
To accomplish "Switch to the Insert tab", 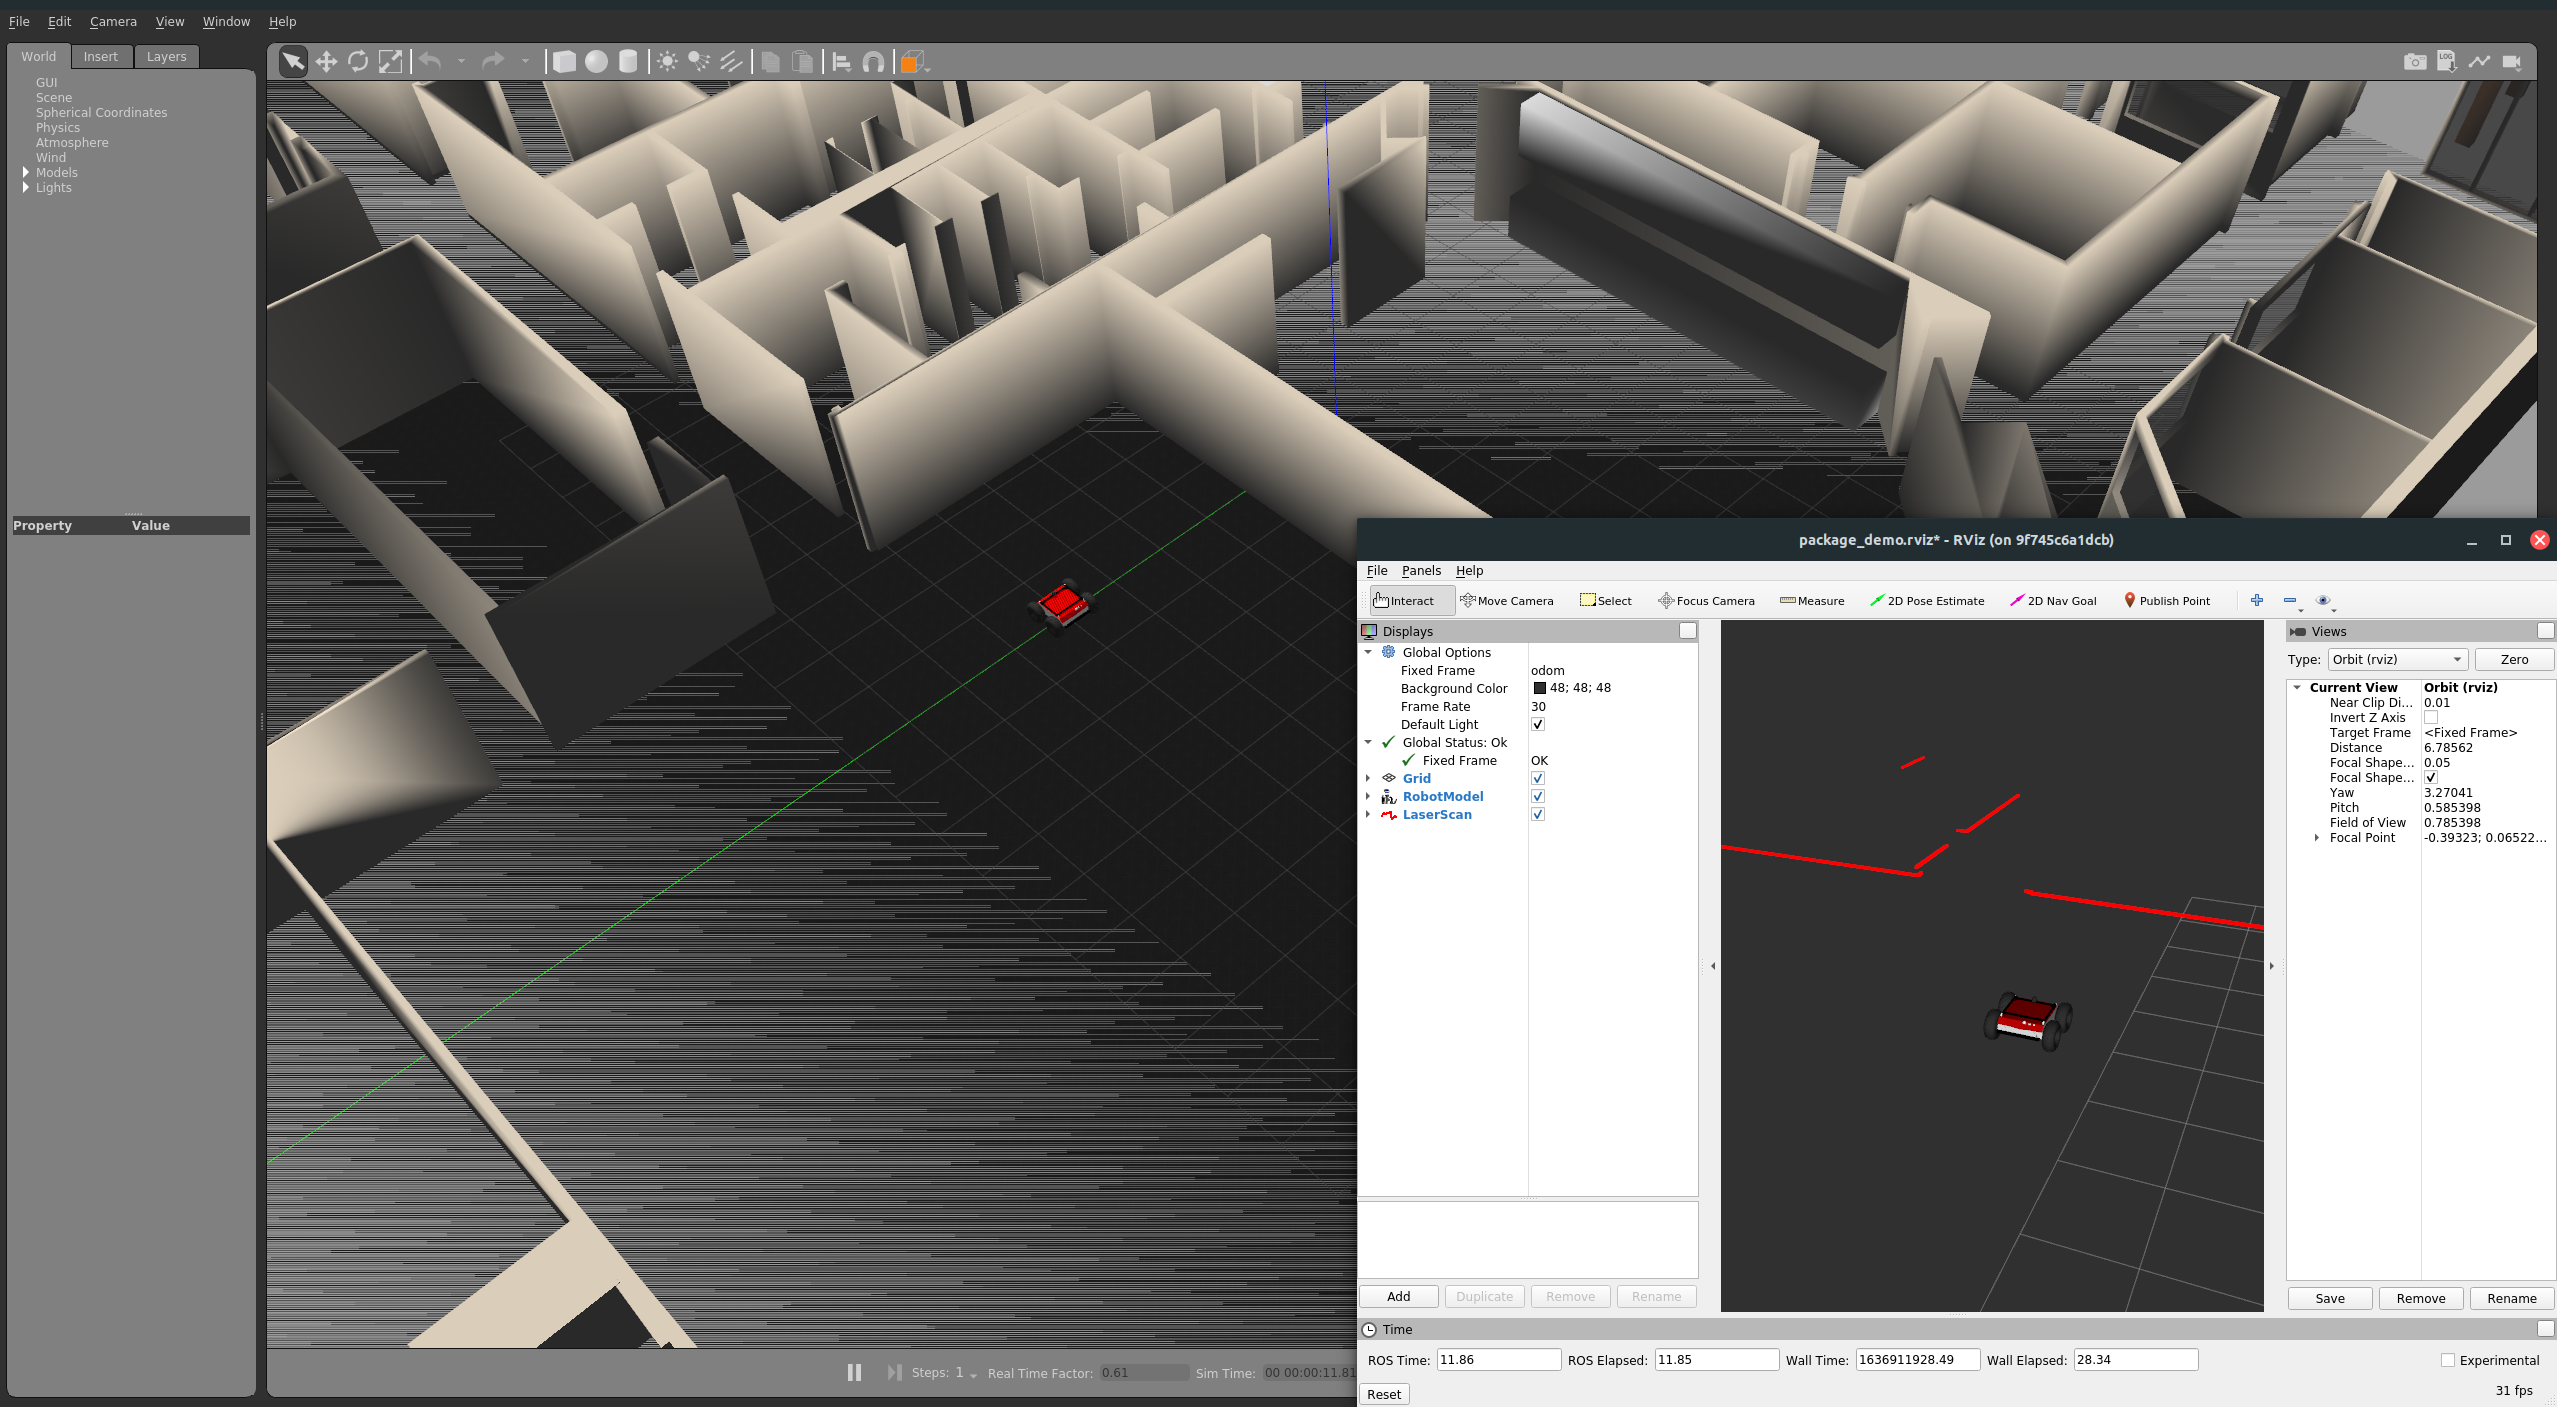I will (x=100, y=57).
